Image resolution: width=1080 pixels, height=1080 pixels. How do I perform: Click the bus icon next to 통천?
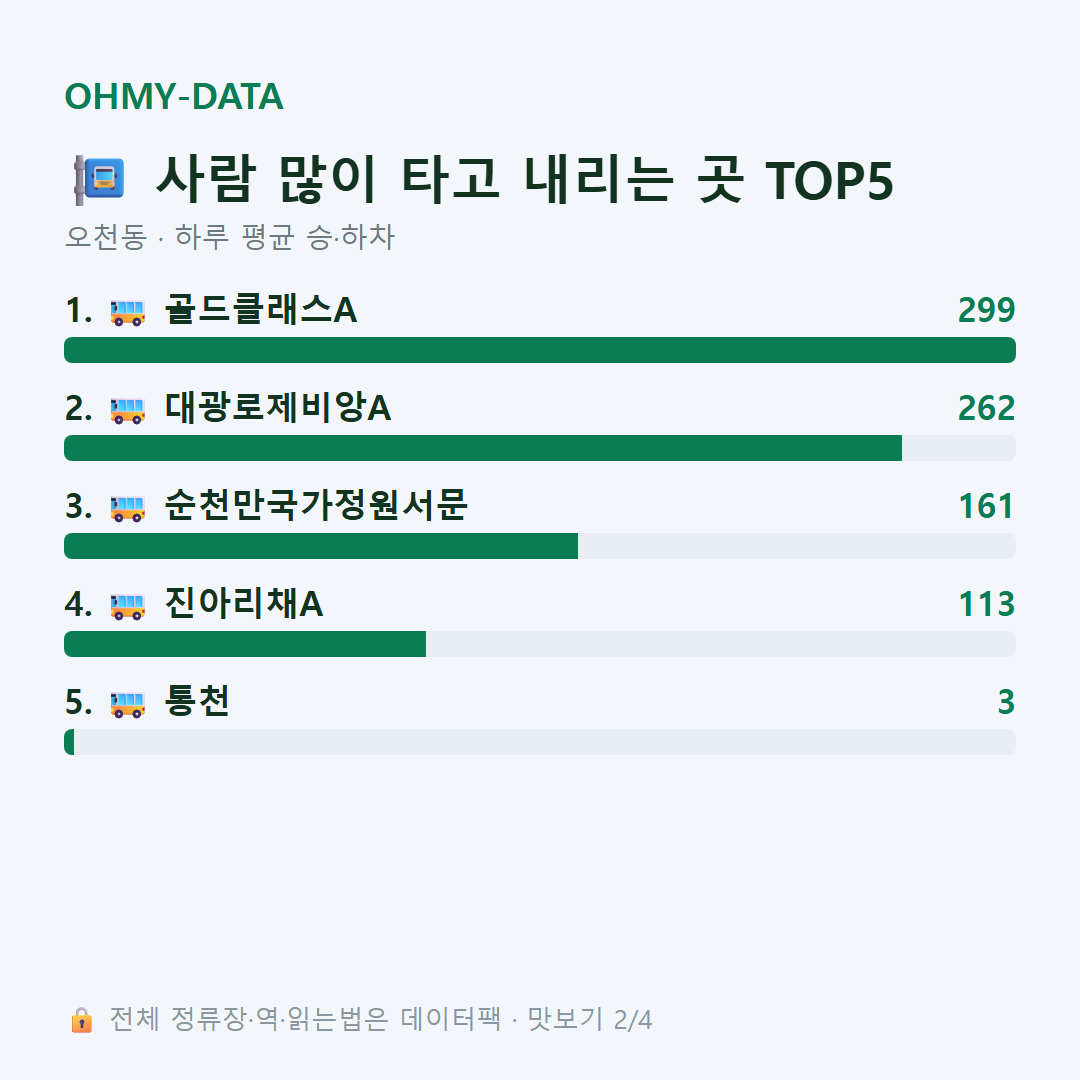point(128,705)
